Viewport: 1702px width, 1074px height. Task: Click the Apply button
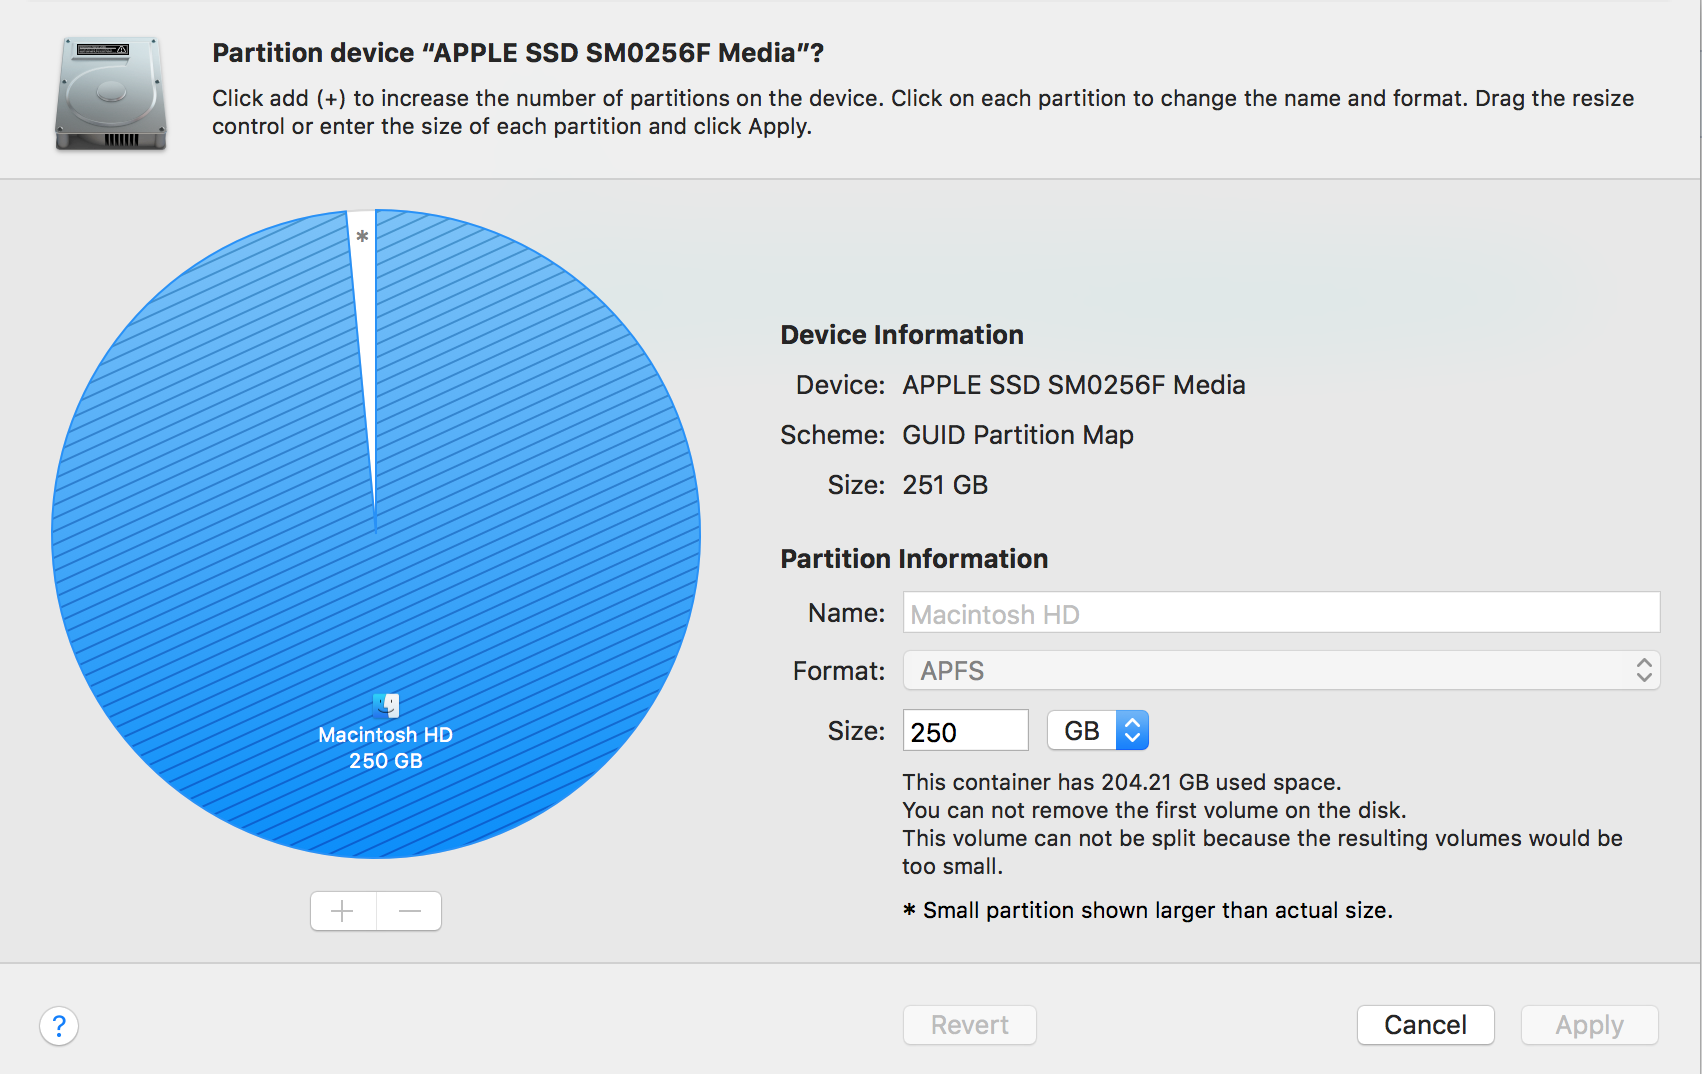click(1589, 1025)
